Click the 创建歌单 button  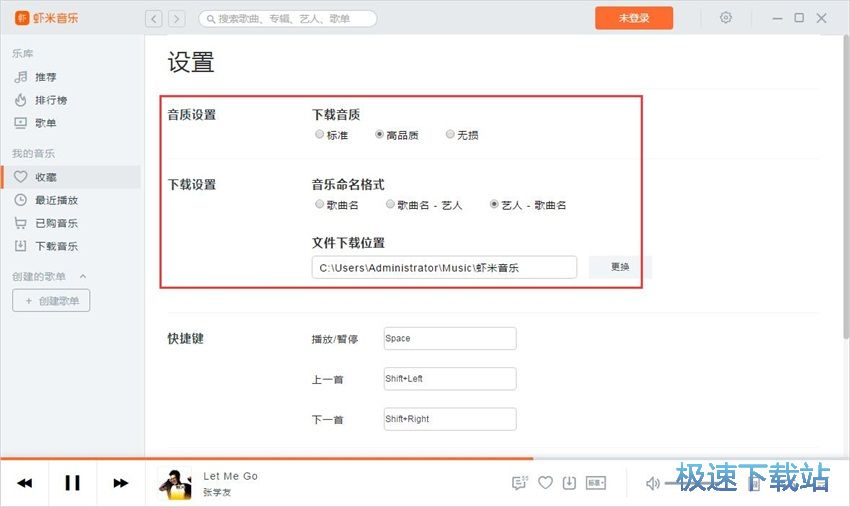click(51, 300)
